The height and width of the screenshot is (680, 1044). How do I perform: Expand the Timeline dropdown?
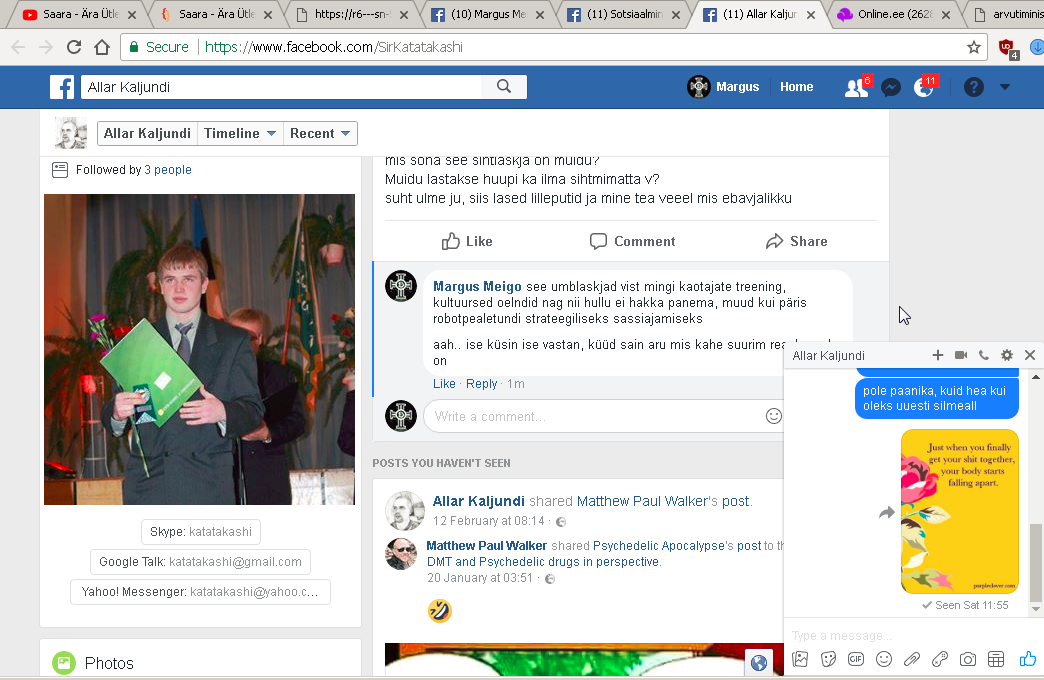pyautogui.click(x=240, y=133)
